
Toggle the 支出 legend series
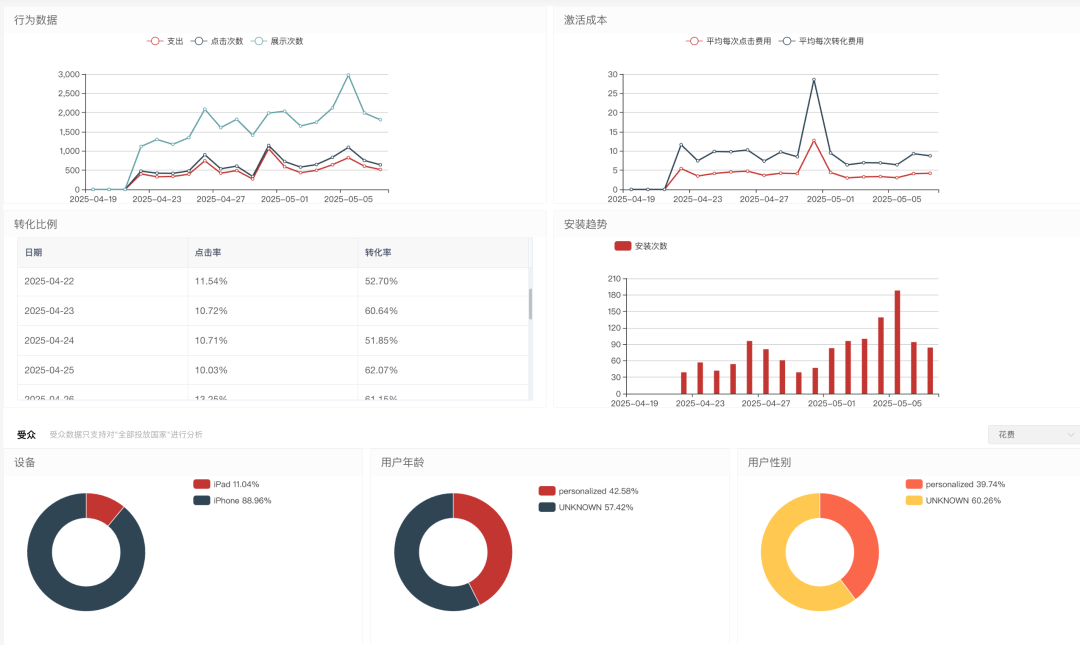click(x=155, y=41)
